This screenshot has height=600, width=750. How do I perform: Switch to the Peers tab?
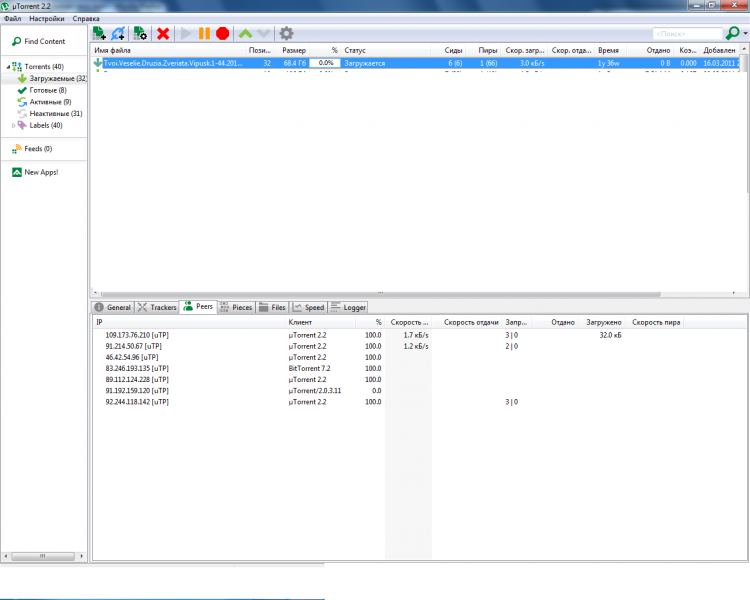click(199, 307)
